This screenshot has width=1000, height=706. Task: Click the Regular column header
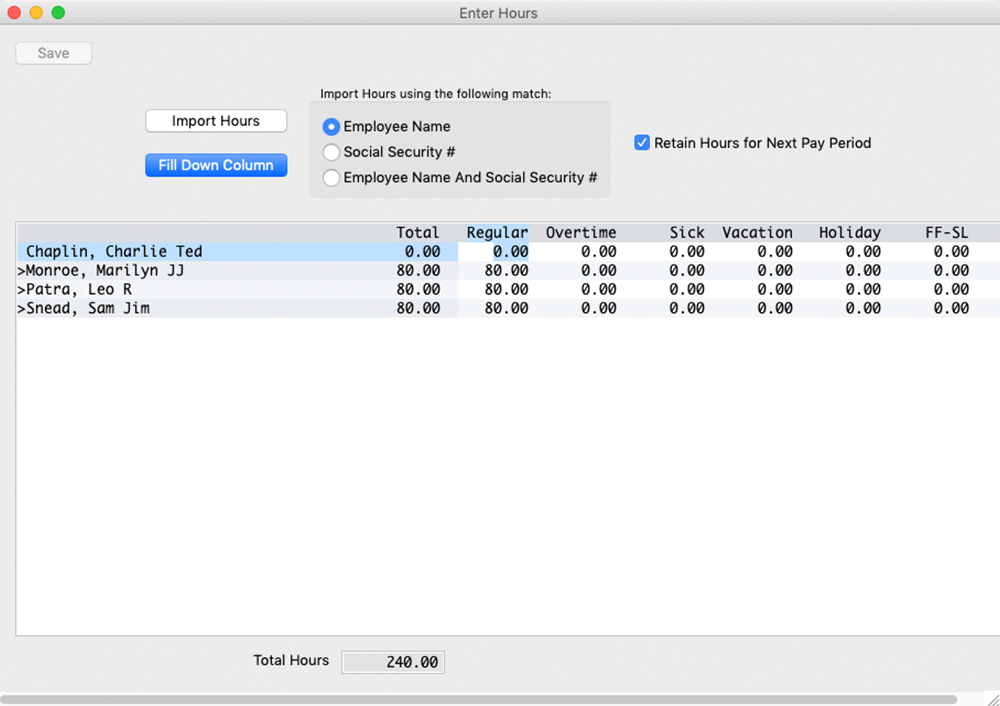click(x=497, y=232)
